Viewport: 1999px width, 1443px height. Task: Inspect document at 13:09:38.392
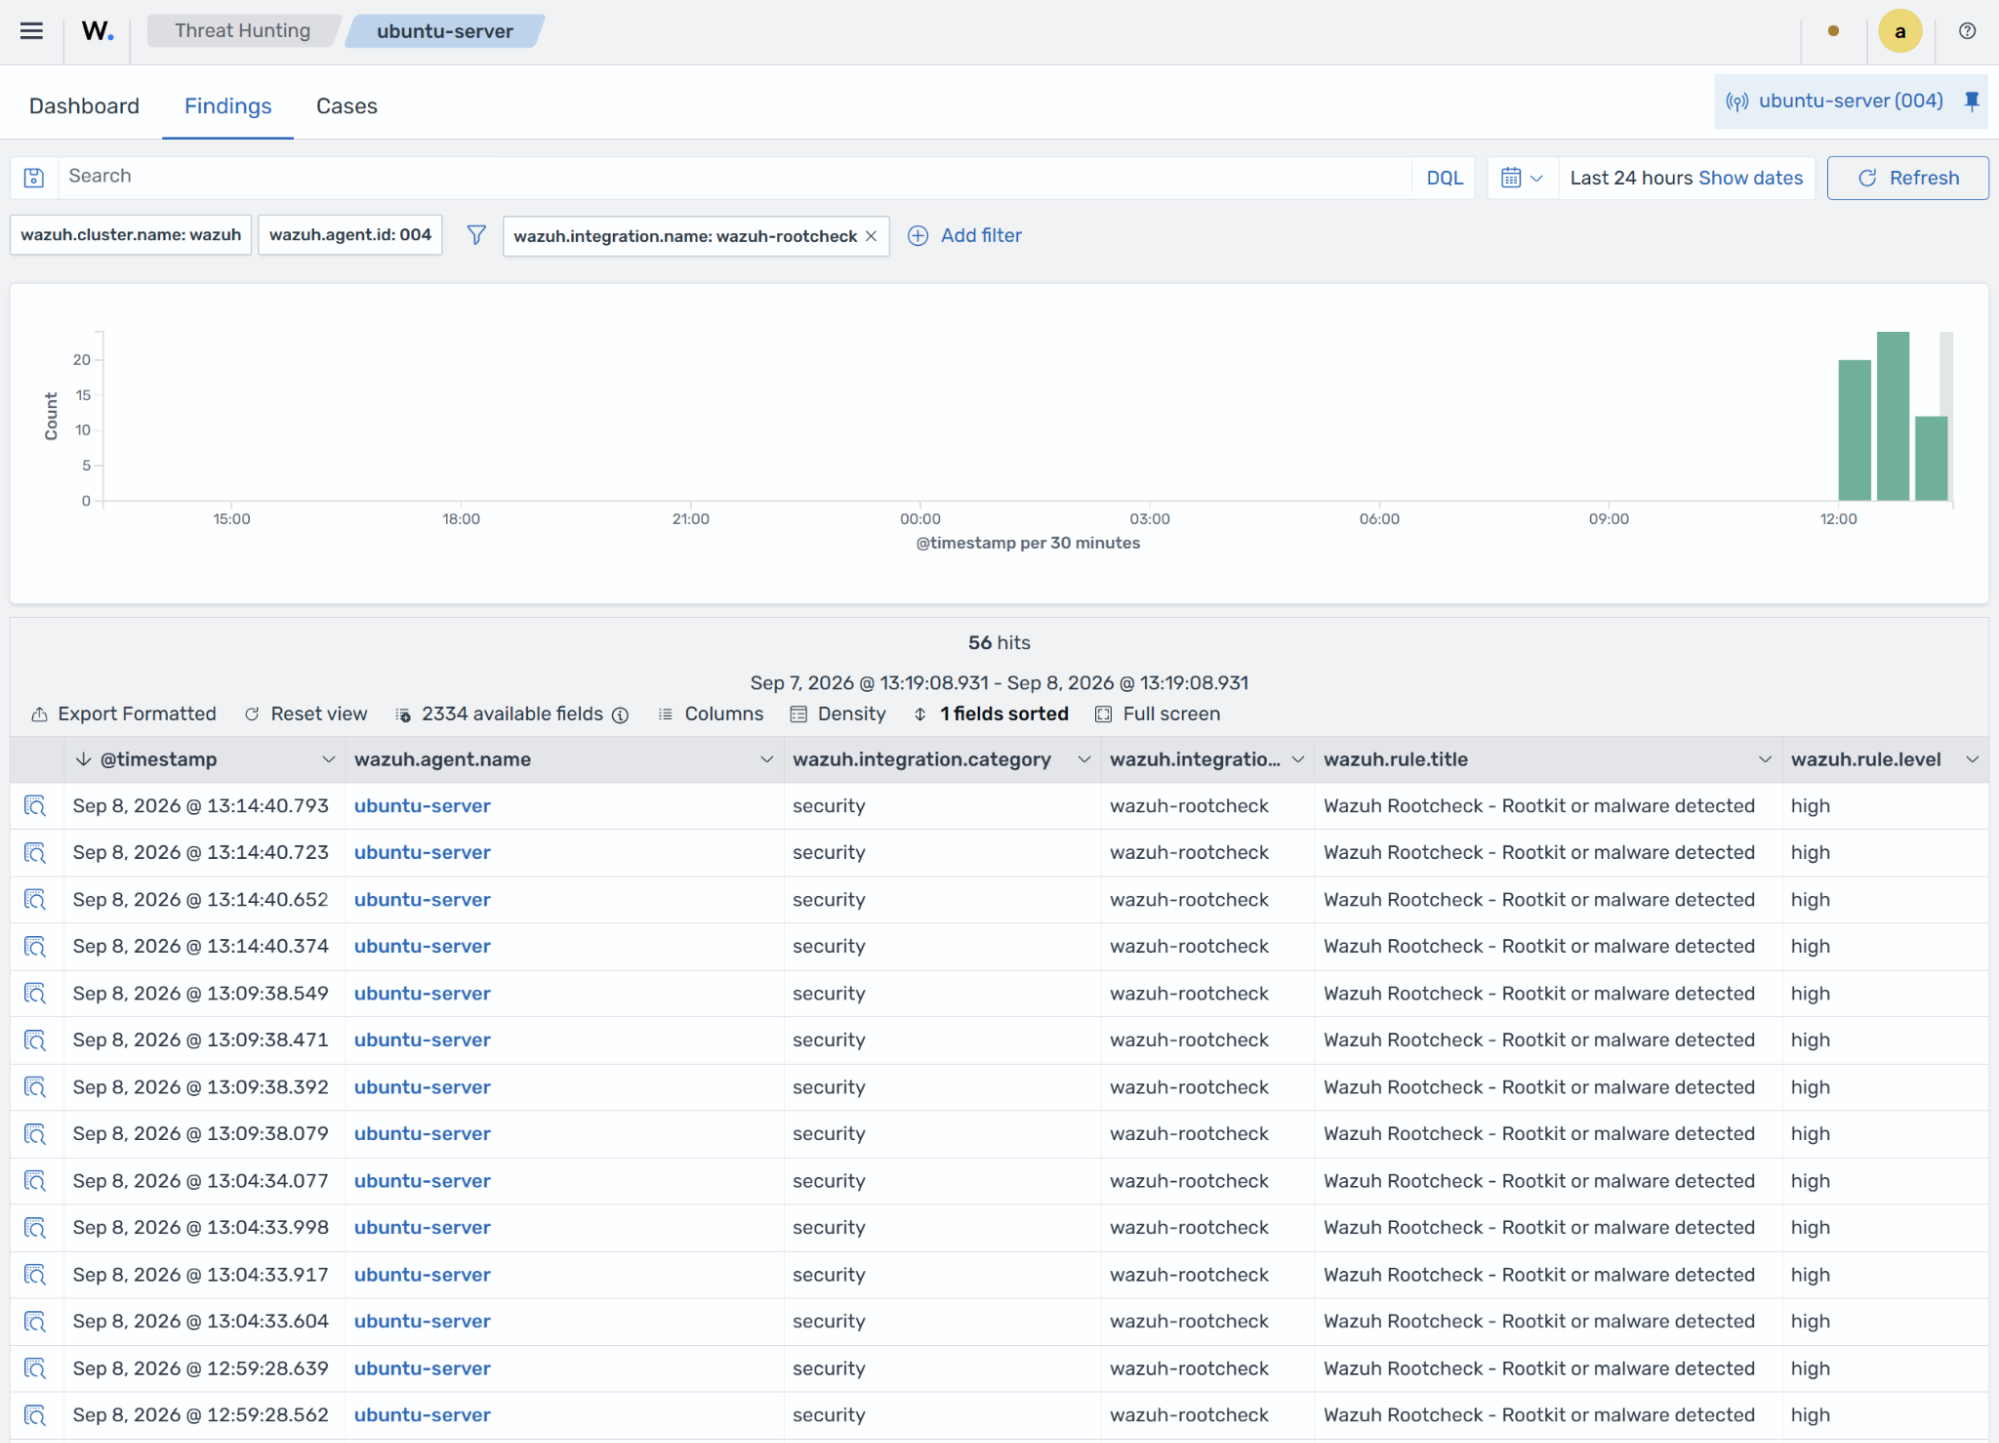coord(35,1087)
